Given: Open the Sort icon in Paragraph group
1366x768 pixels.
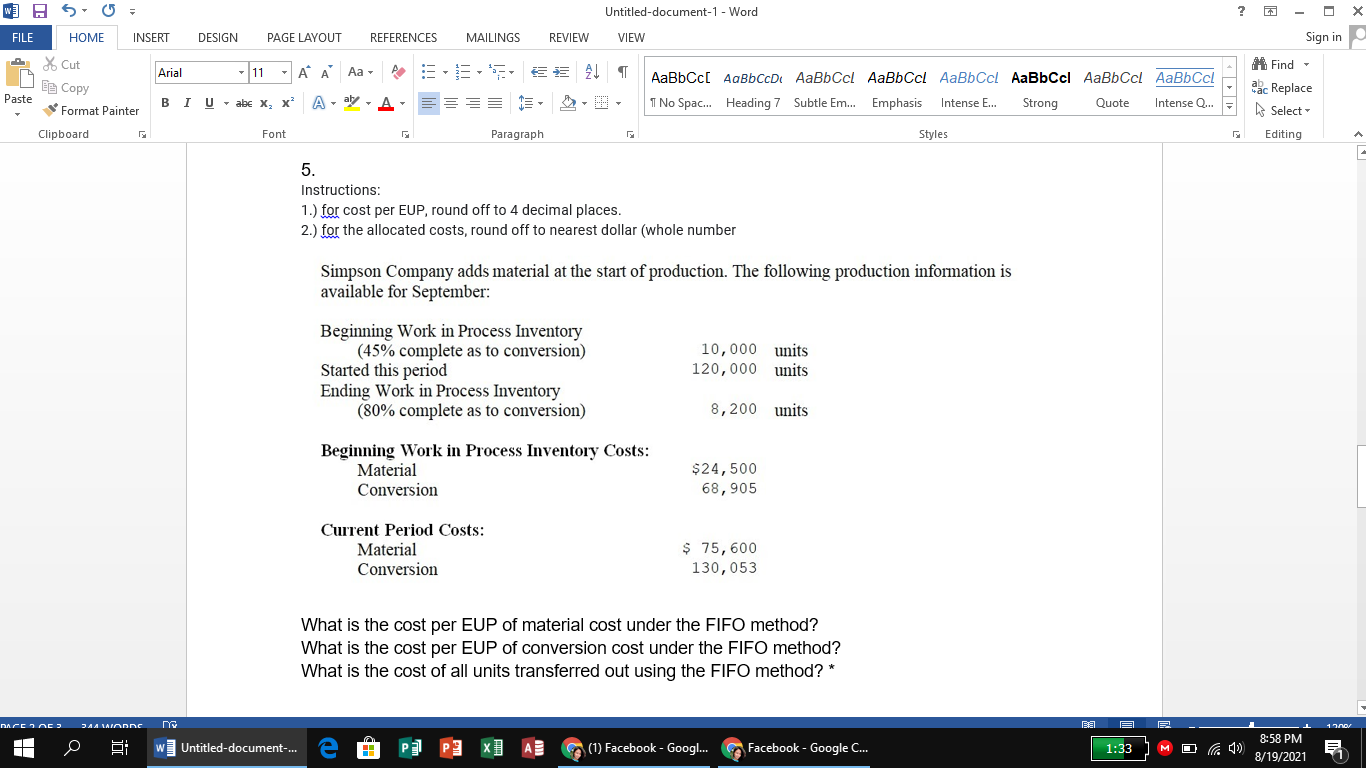Looking at the screenshot, I should 590,72.
